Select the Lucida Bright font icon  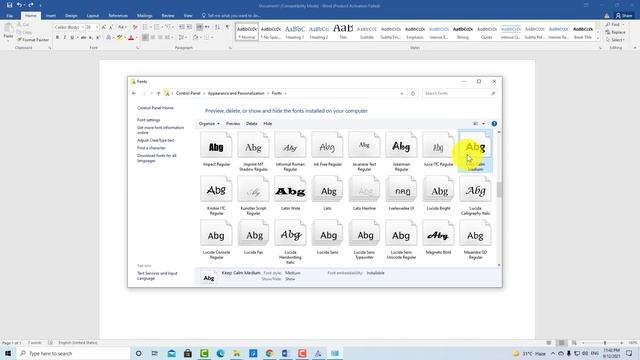click(x=438, y=189)
